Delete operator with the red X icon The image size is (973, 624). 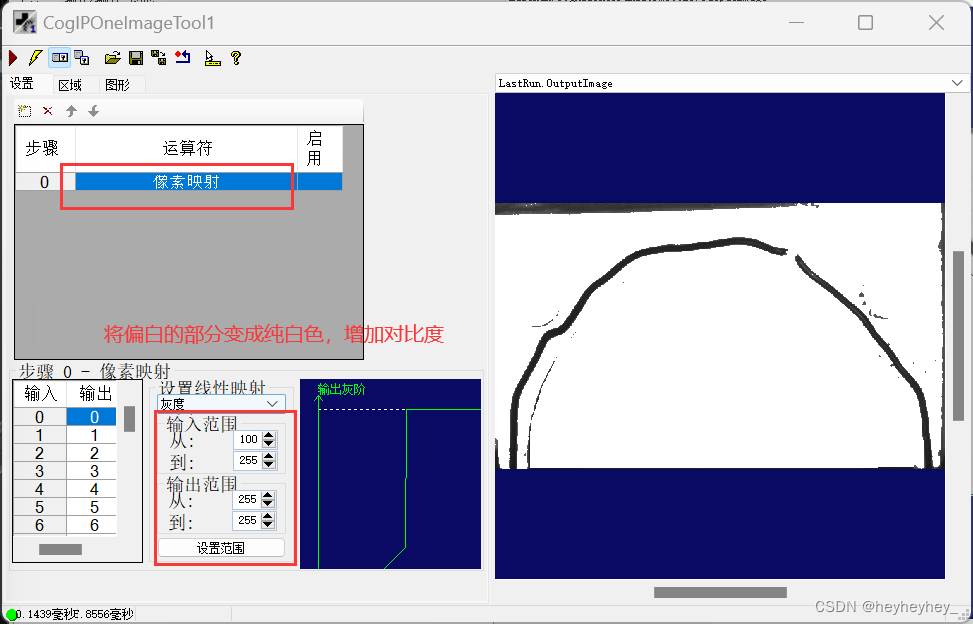47,110
